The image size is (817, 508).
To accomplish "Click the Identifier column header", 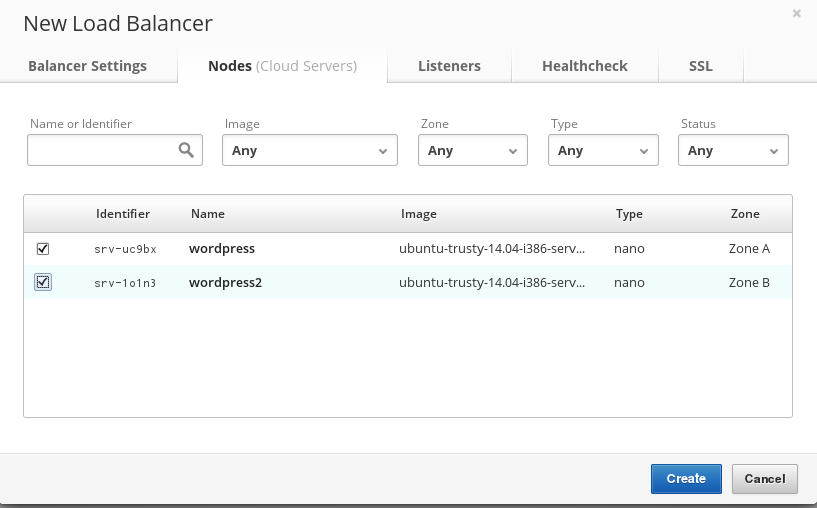I will pyautogui.click(x=123, y=214).
